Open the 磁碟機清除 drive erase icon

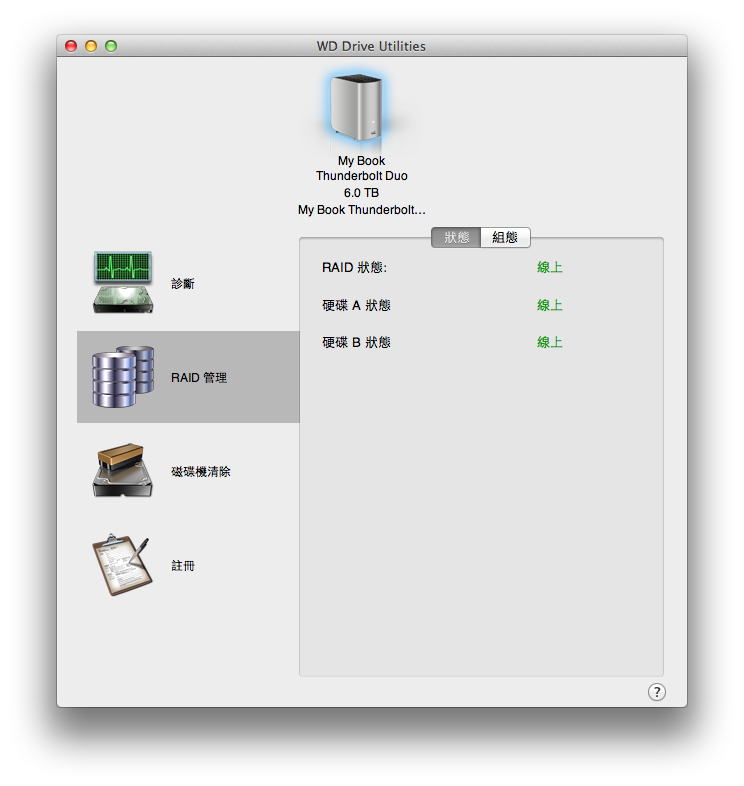pyautogui.click(x=123, y=471)
